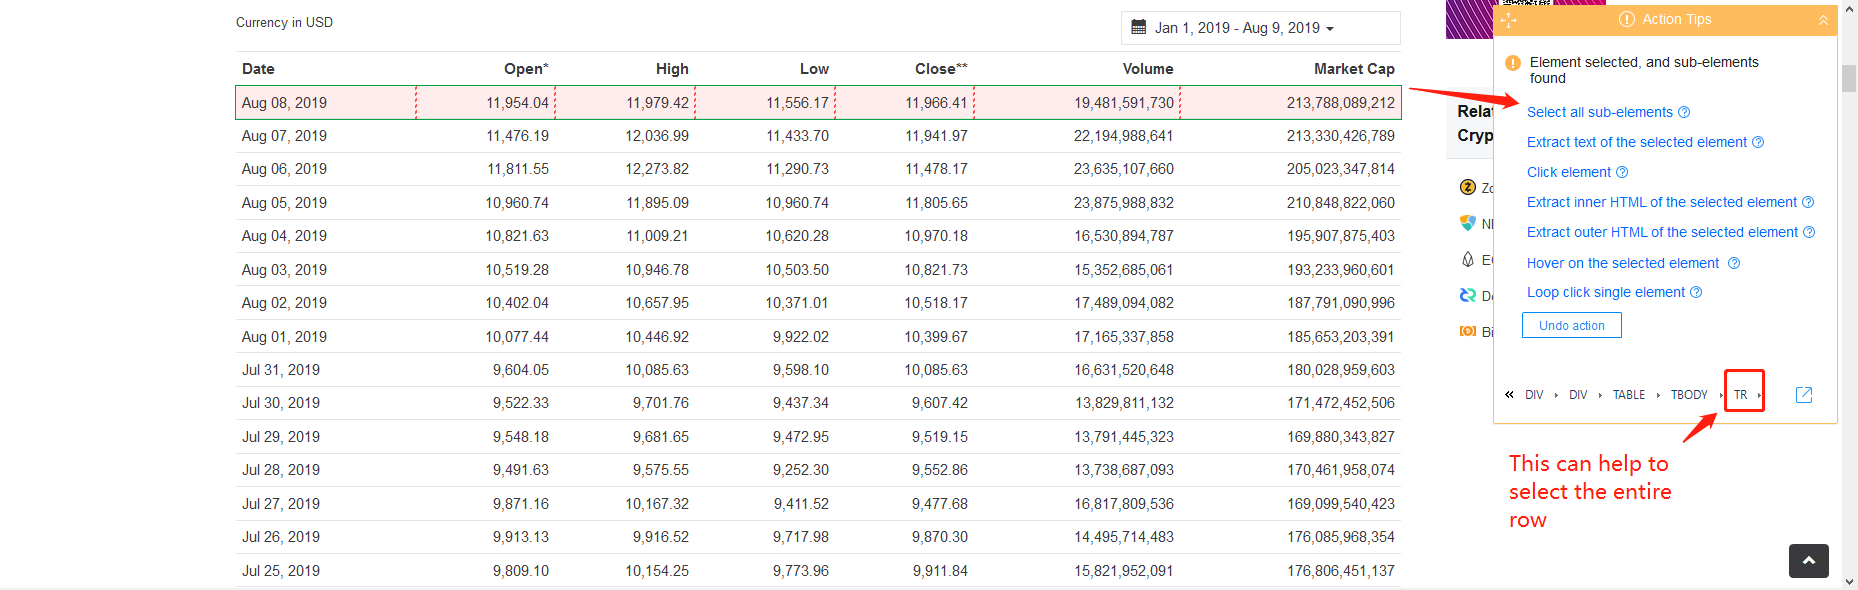
Task: Click the help icon beside Extract text option
Action: pyautogui.click(x=1758, y=142)
